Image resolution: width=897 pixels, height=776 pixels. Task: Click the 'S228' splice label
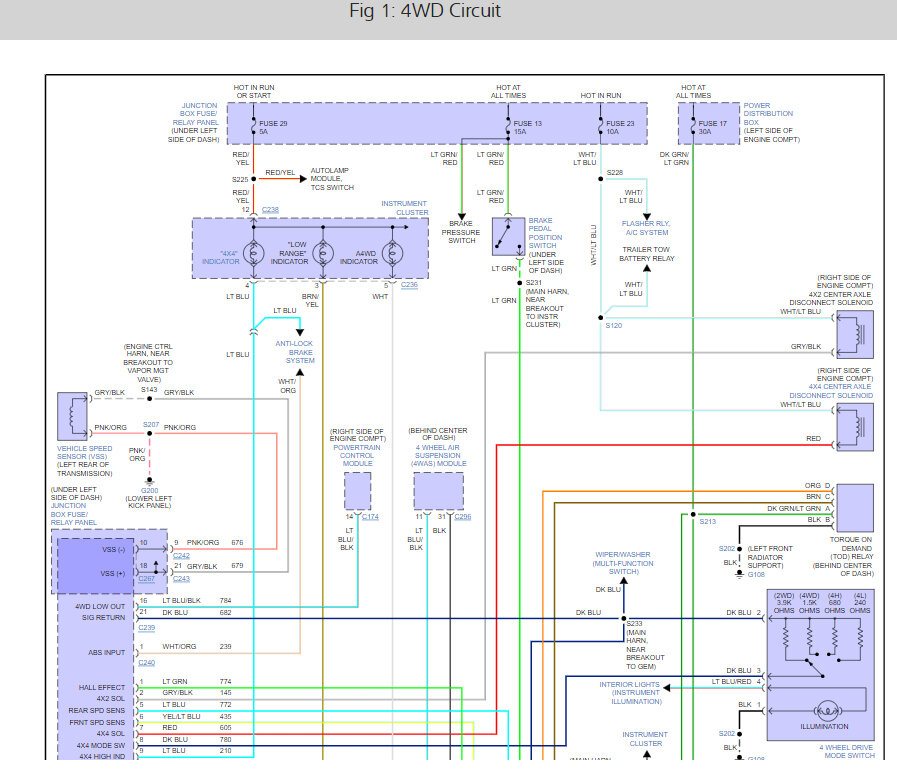pos(615,172)
